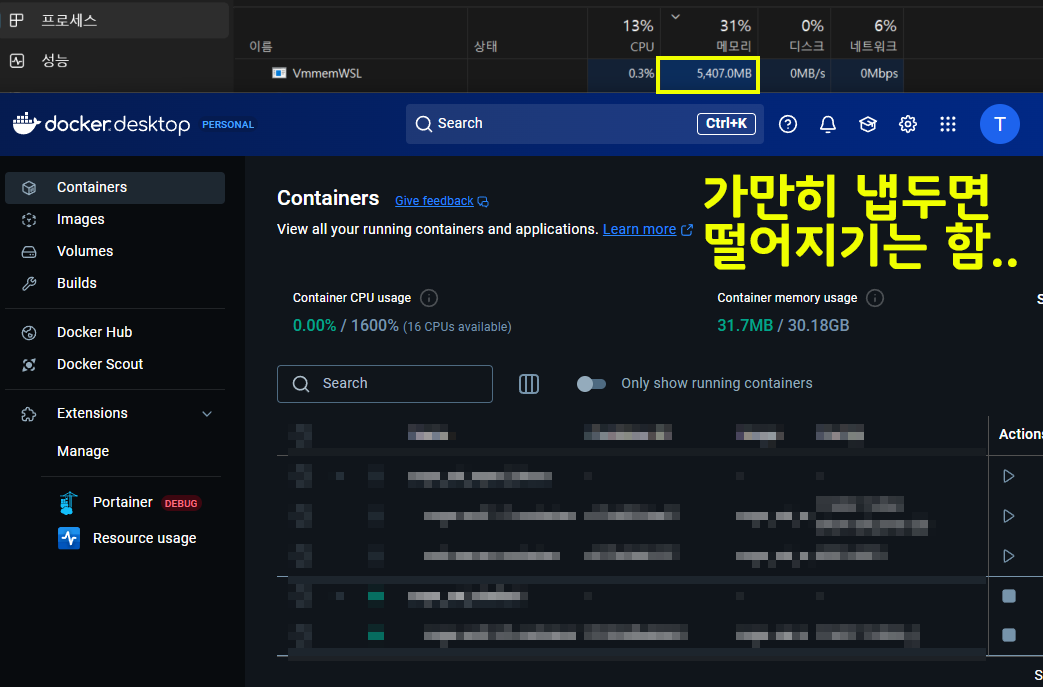Stop the last listed running container
The width and height of the screenshot is (1043, 687).
(x=1009, y=635)
